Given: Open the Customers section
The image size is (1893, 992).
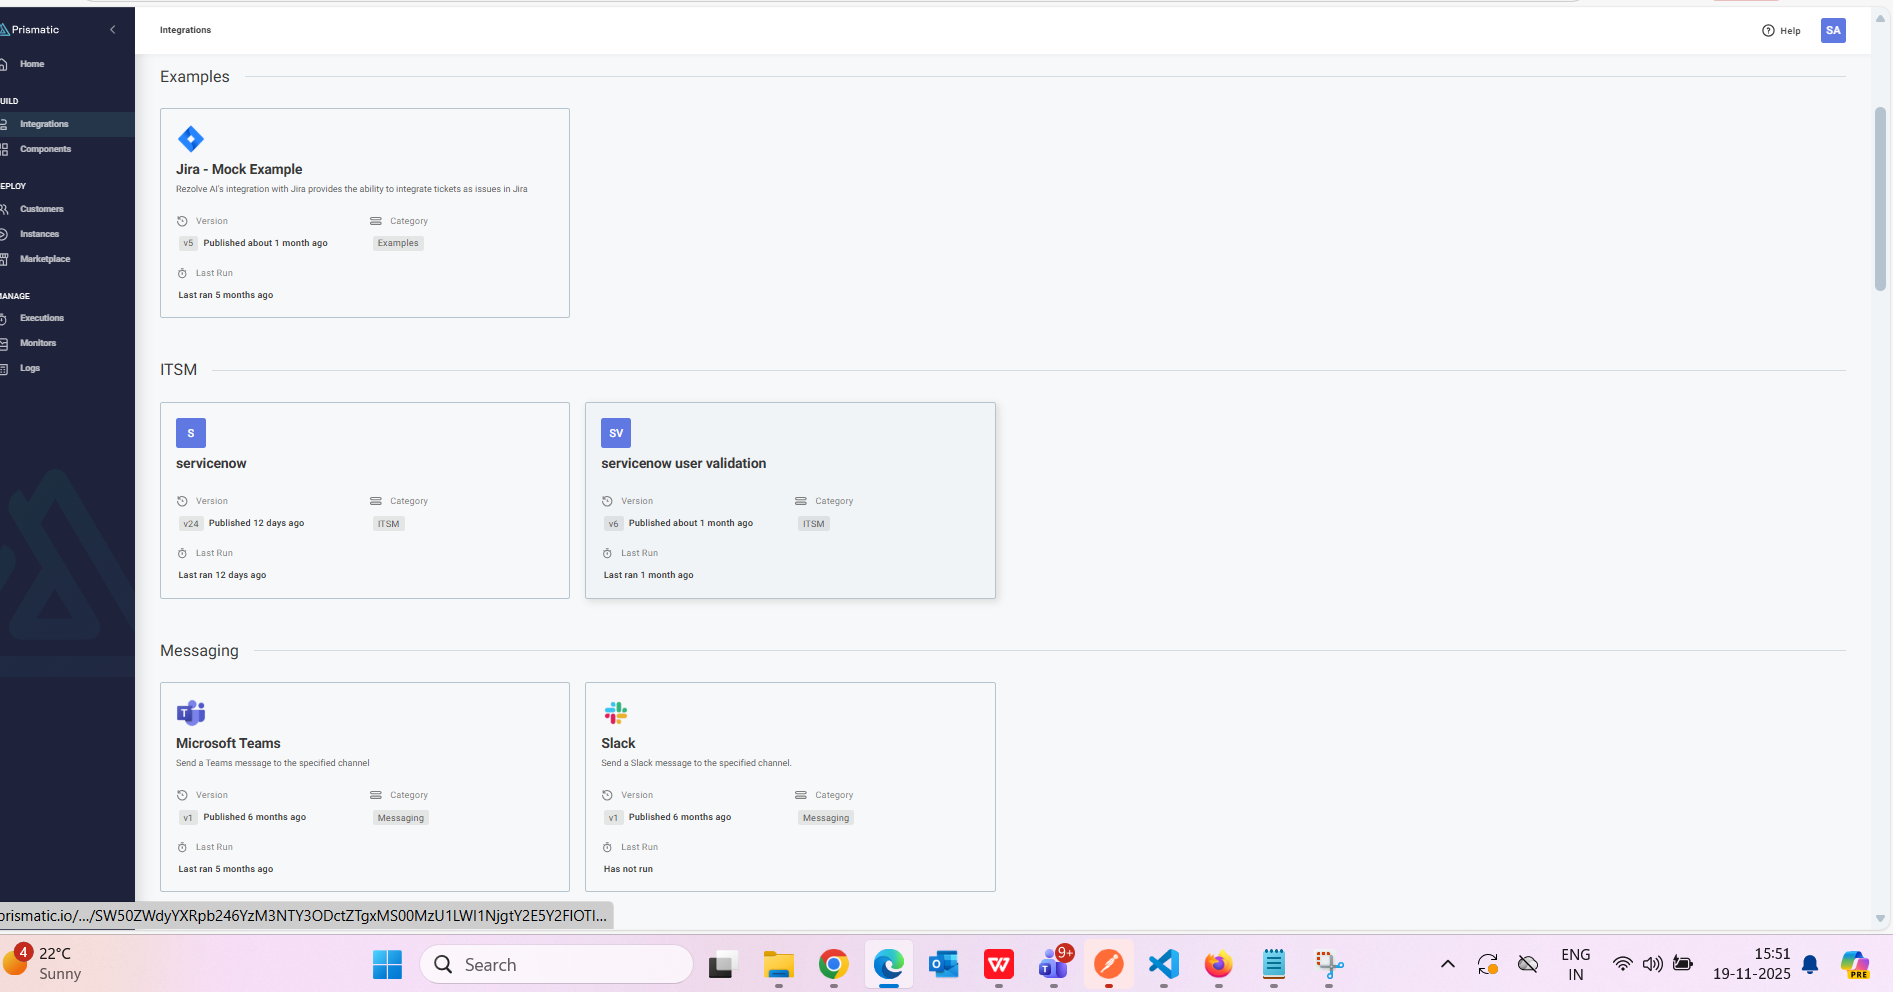Looking at the screenshot, I should pyautogui.click(x=43, y=209).
